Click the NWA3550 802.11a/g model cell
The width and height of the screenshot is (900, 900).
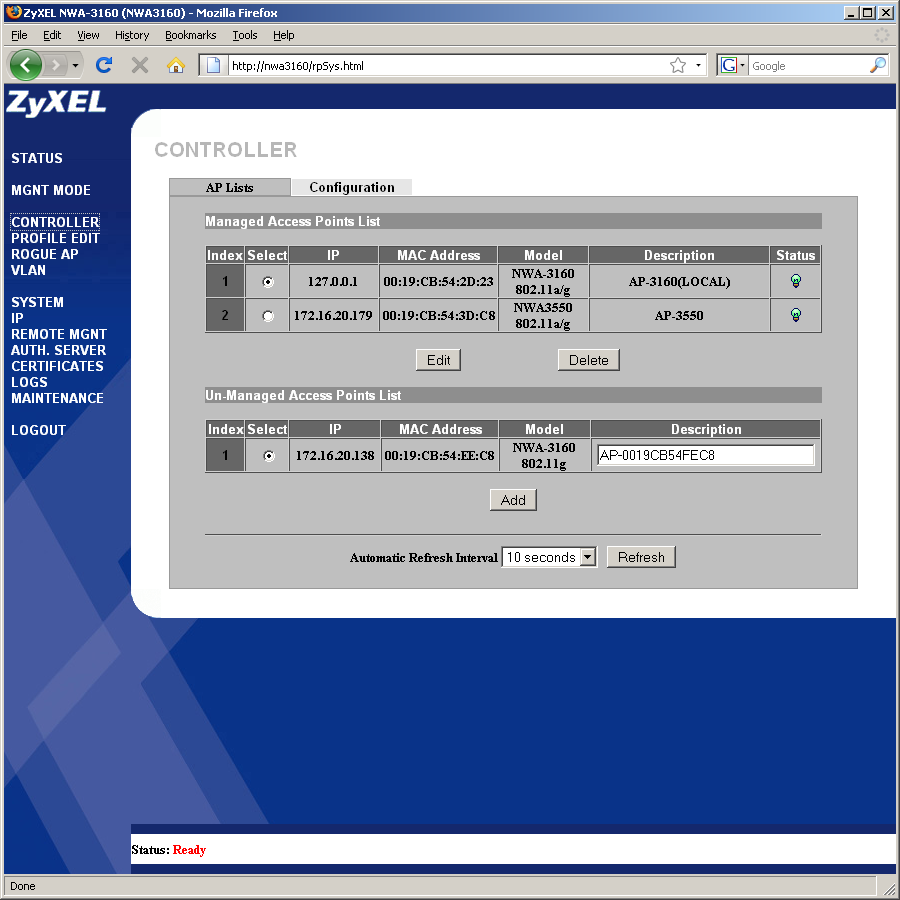coord(543,315)
